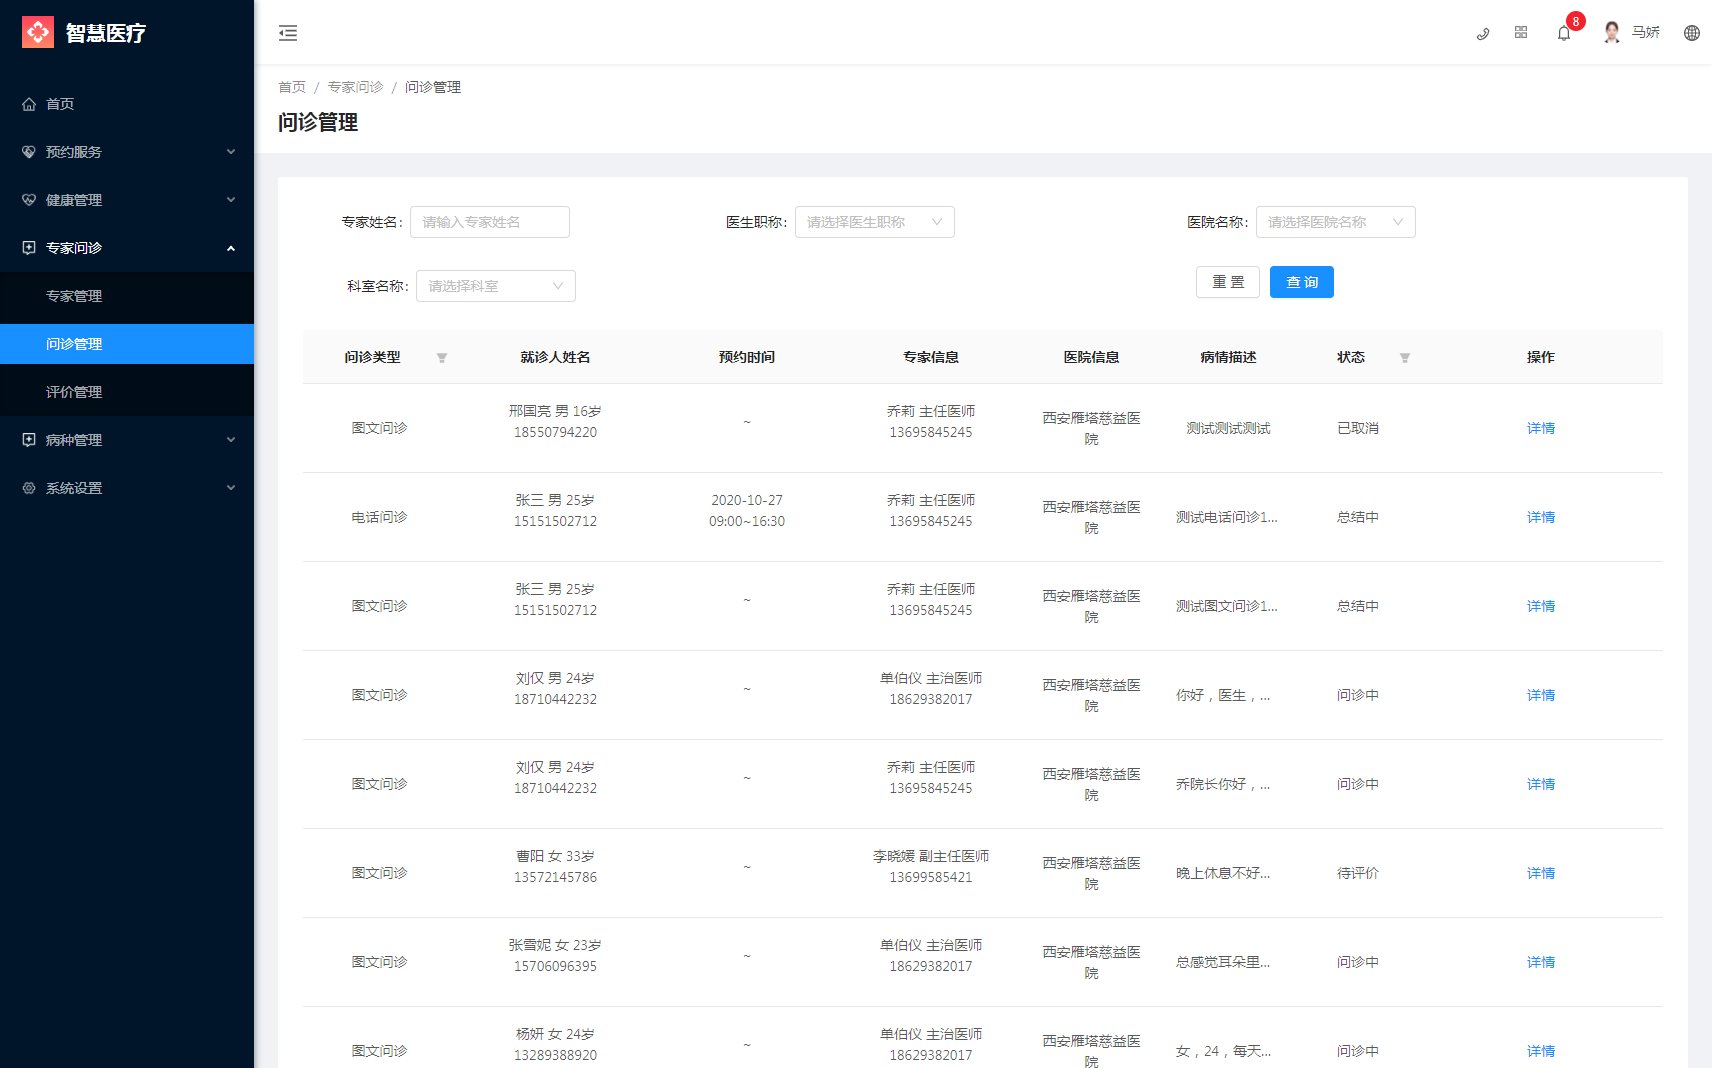Open the 医生职称 dropdown
Viewport: 1712px width, 1068px height.
(x=875, y=222)
